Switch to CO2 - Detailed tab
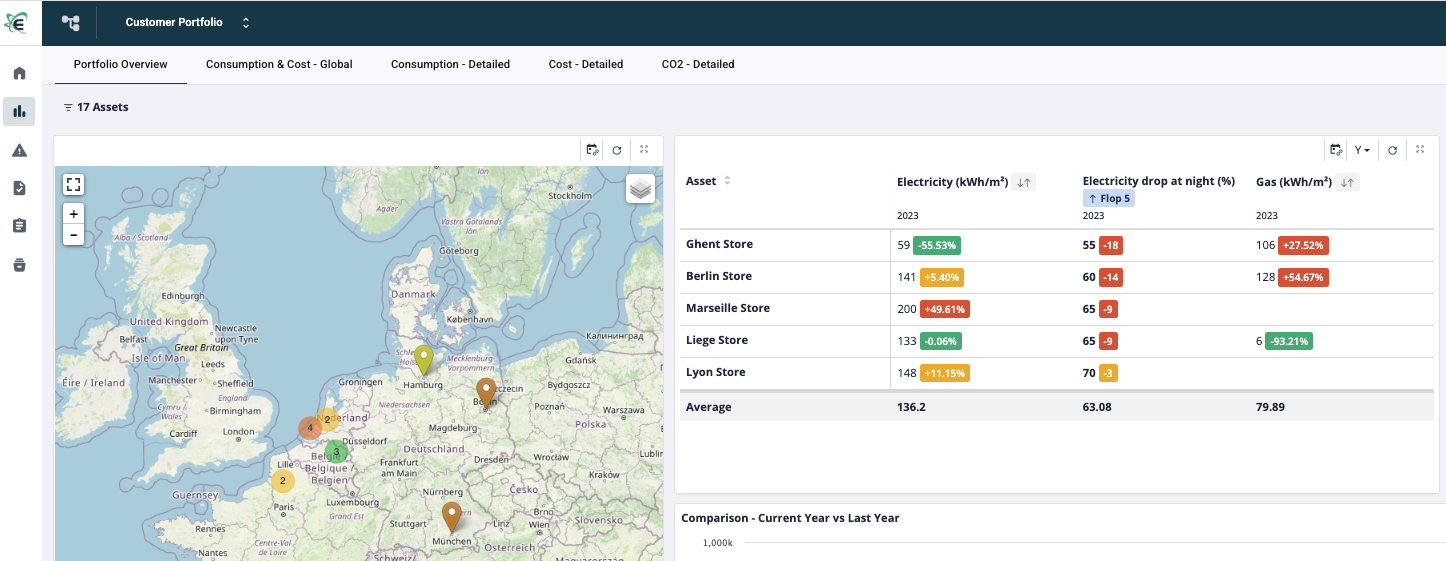 tap(698, 64)
